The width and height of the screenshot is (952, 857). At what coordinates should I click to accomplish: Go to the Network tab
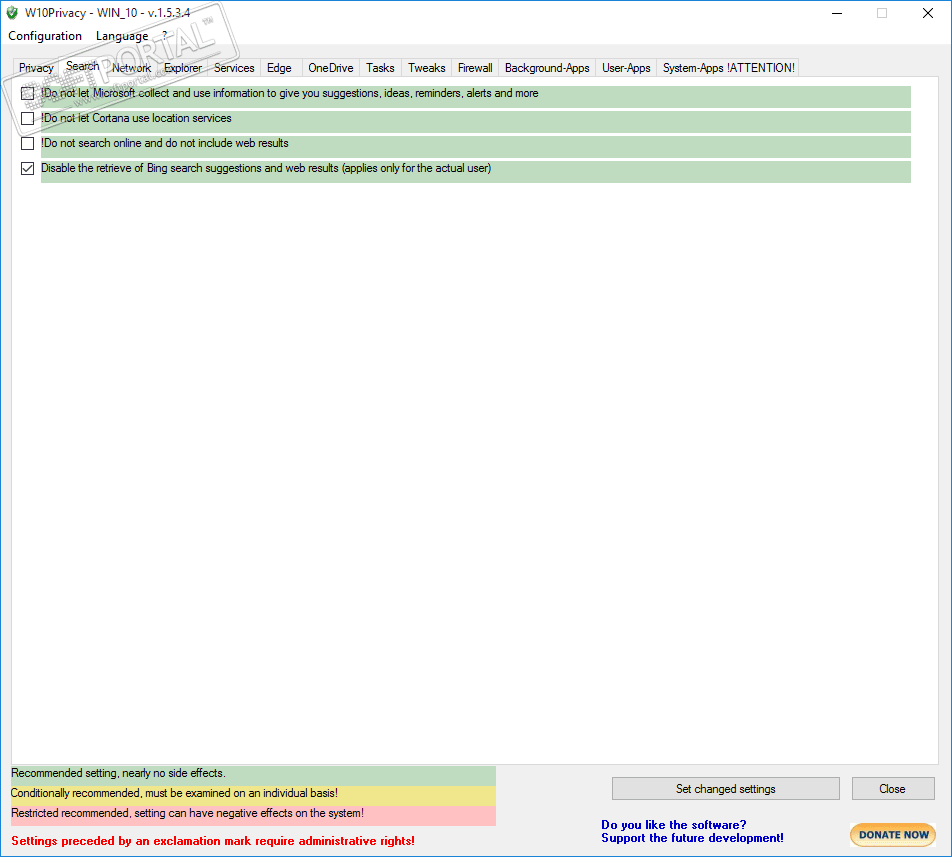tap(131, 68)
